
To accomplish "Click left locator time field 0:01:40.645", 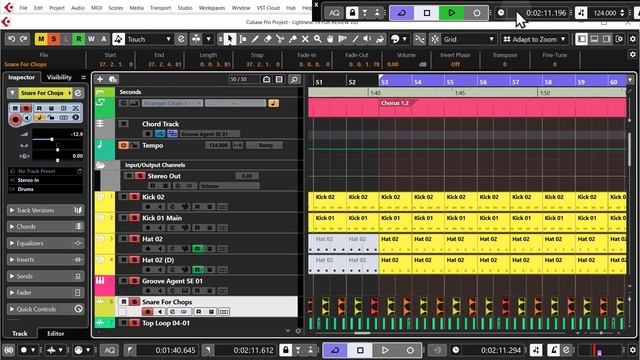I will 175,350.
